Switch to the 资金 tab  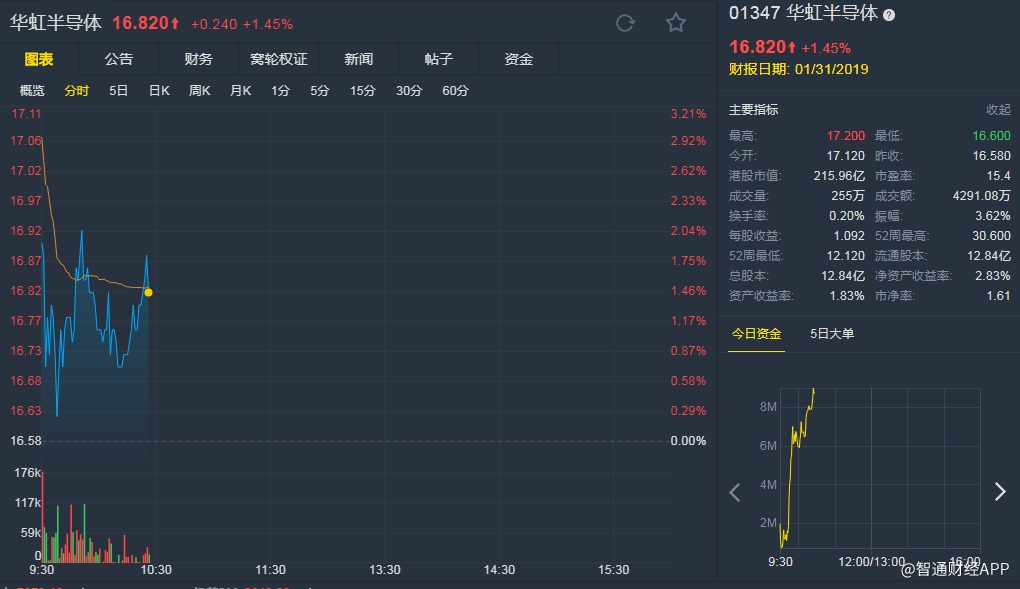[x=519, y=59]
